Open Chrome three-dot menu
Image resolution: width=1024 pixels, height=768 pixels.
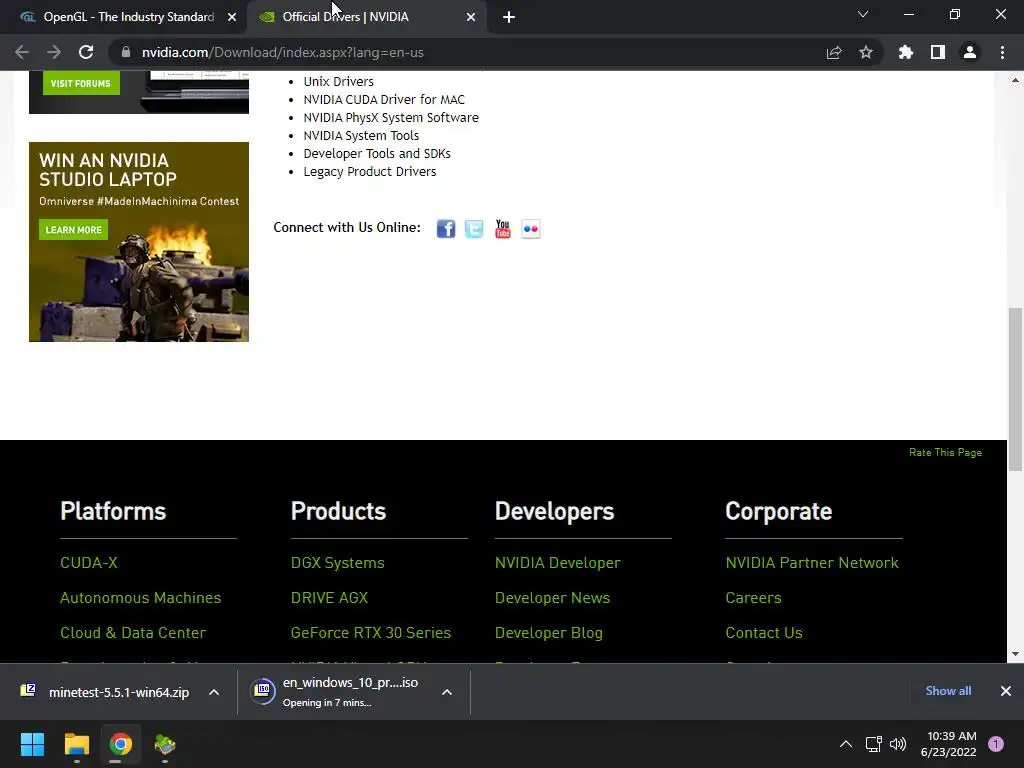pos(1002,52)
